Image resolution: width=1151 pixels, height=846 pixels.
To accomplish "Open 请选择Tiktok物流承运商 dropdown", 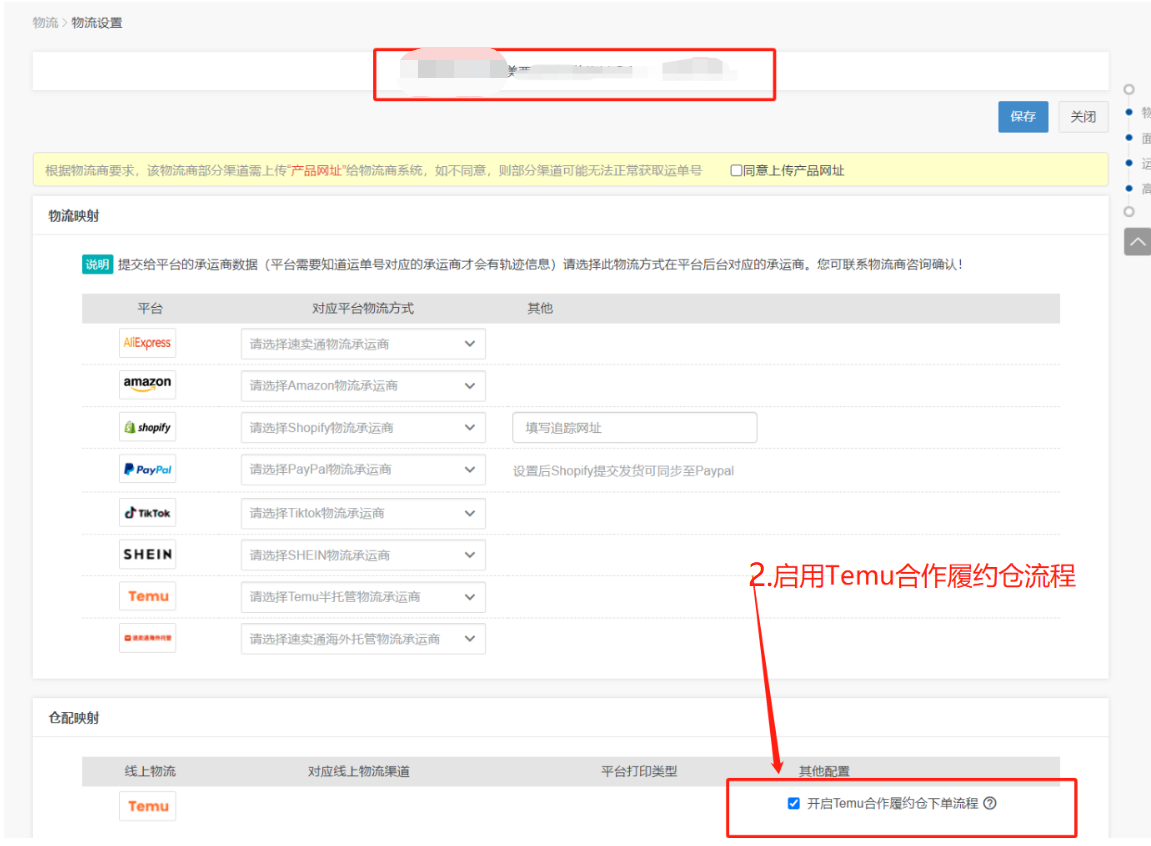I will 363,513.
